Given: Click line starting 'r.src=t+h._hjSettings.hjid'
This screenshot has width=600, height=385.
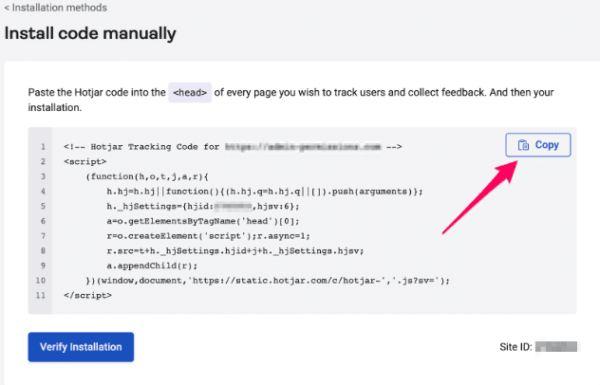Looking at the screenshot, I should coord(235,251).
